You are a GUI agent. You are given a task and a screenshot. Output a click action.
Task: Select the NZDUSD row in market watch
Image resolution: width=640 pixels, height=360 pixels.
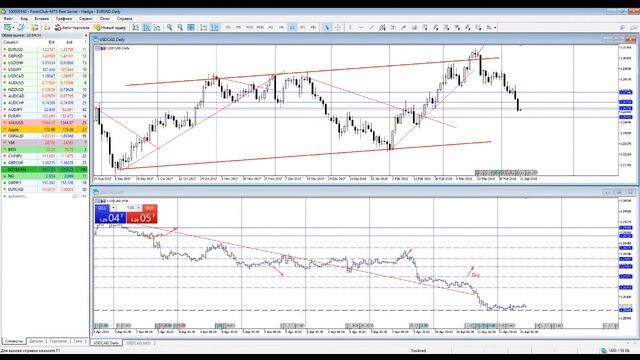coord(44,89)
